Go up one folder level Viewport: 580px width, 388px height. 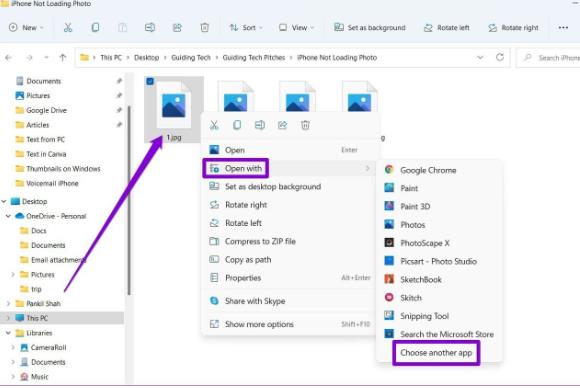[x=63, y=58]
